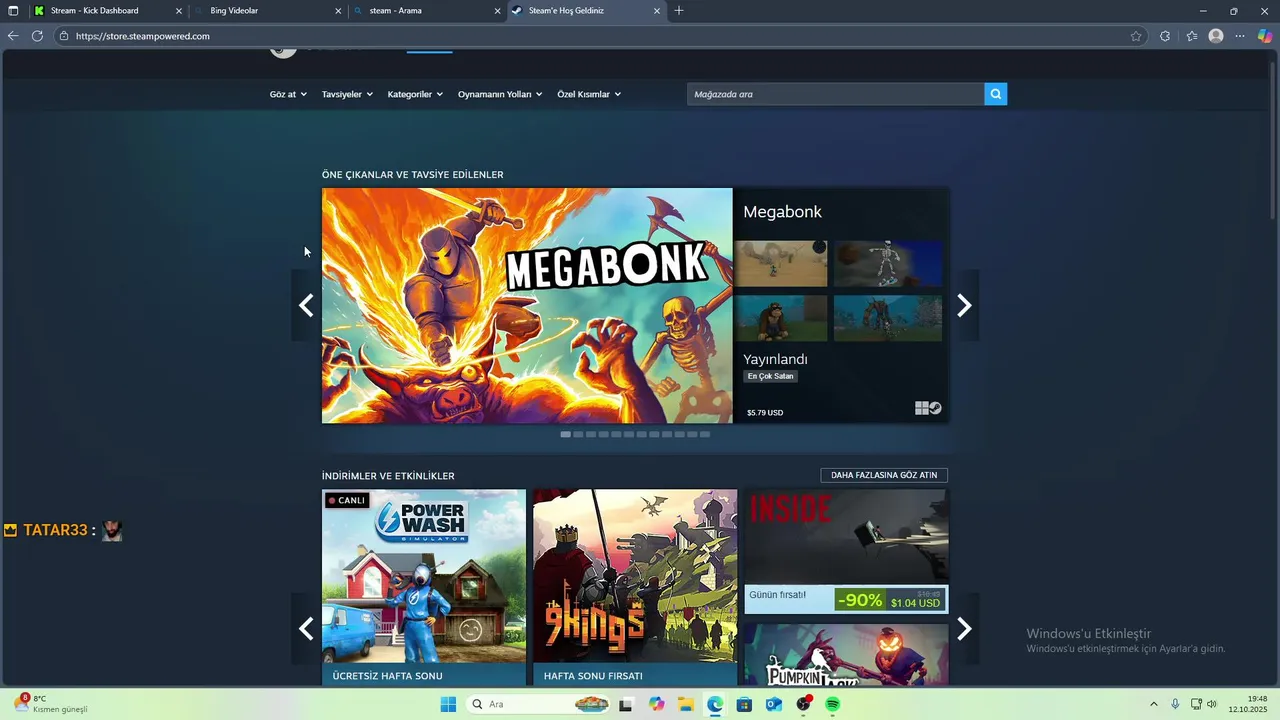Click the blue store search magnifier button
Viewport: 1280px width, 720px height.
point(995,94)
